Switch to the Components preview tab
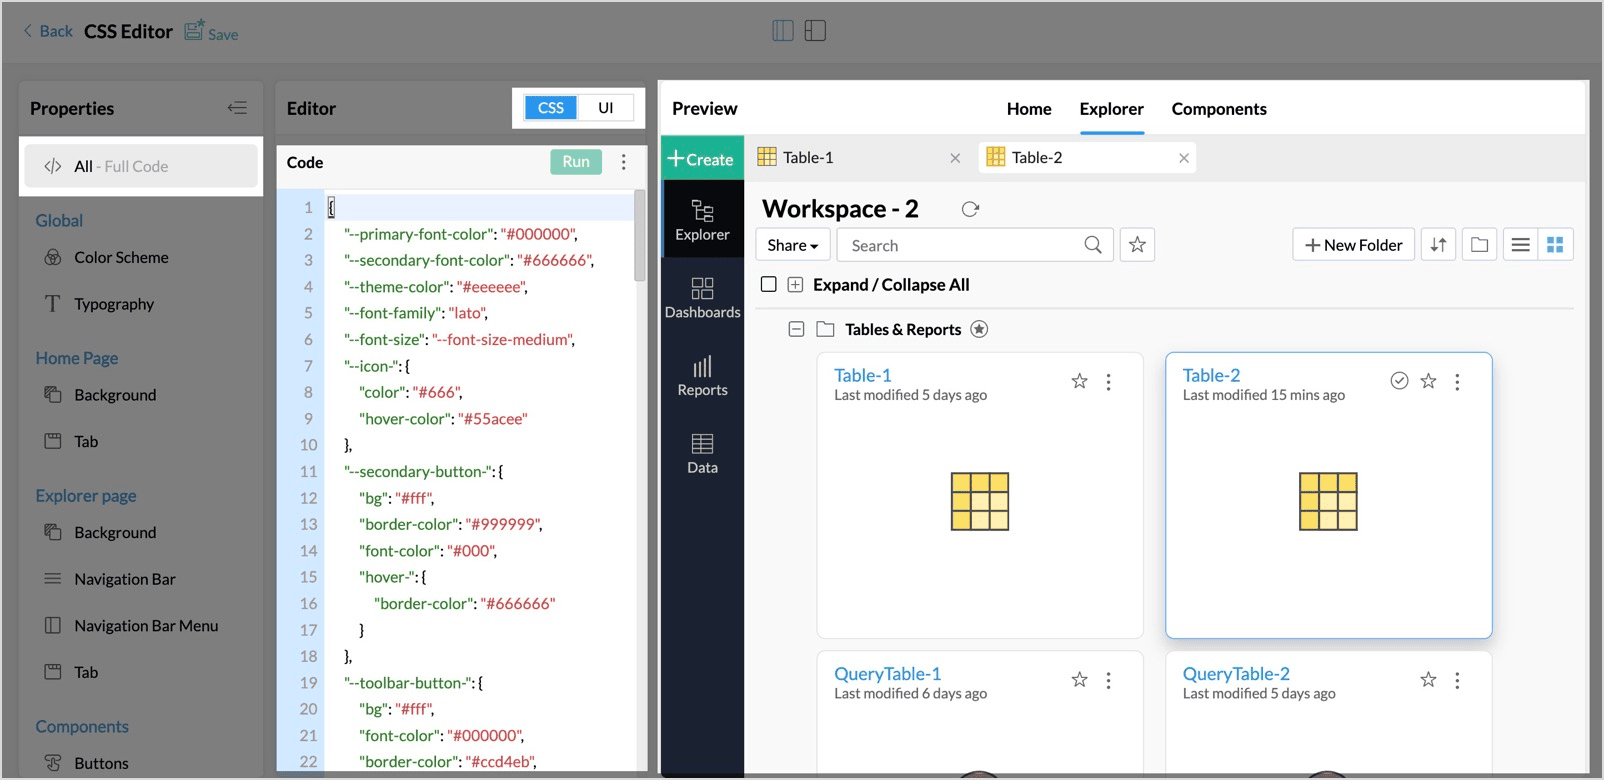This screenshot has height=780, width=1604. click(1218, 109)
